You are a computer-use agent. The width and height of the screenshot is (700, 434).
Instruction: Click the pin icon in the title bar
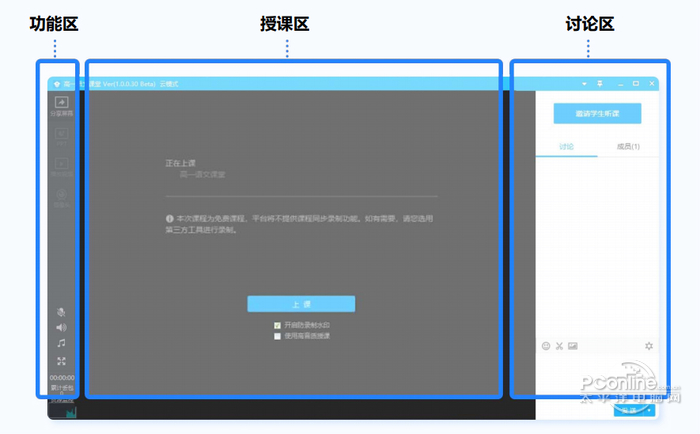(600, 84)
